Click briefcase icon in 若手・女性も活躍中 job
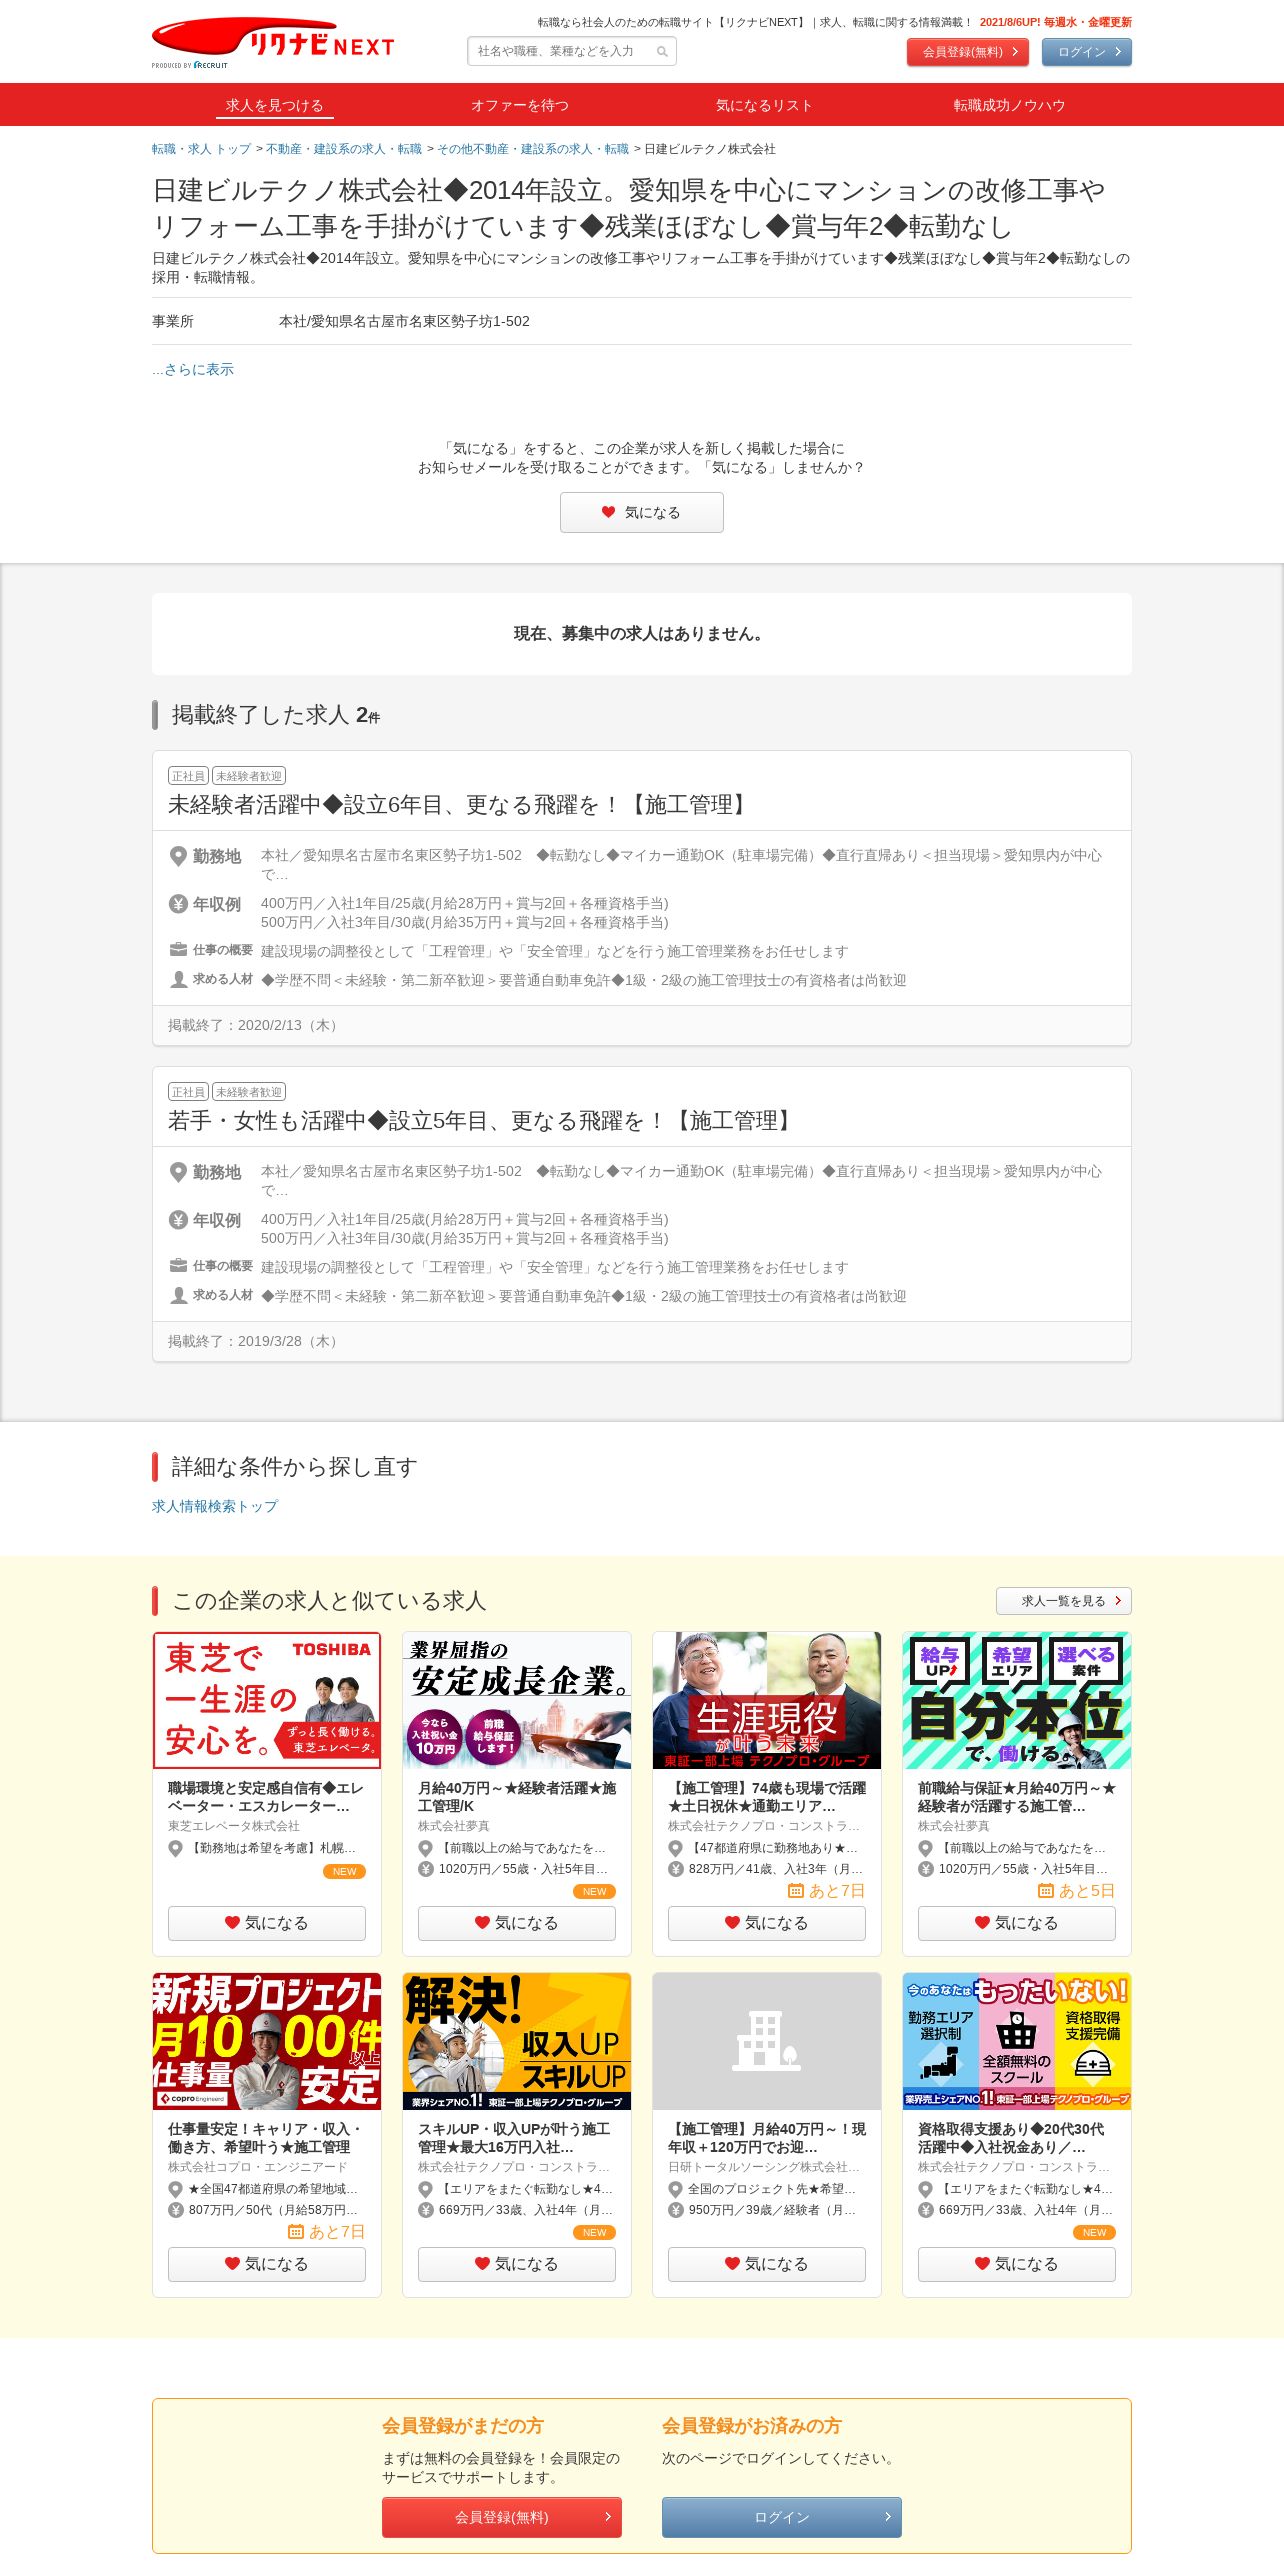 click(x=178, y=1266)
